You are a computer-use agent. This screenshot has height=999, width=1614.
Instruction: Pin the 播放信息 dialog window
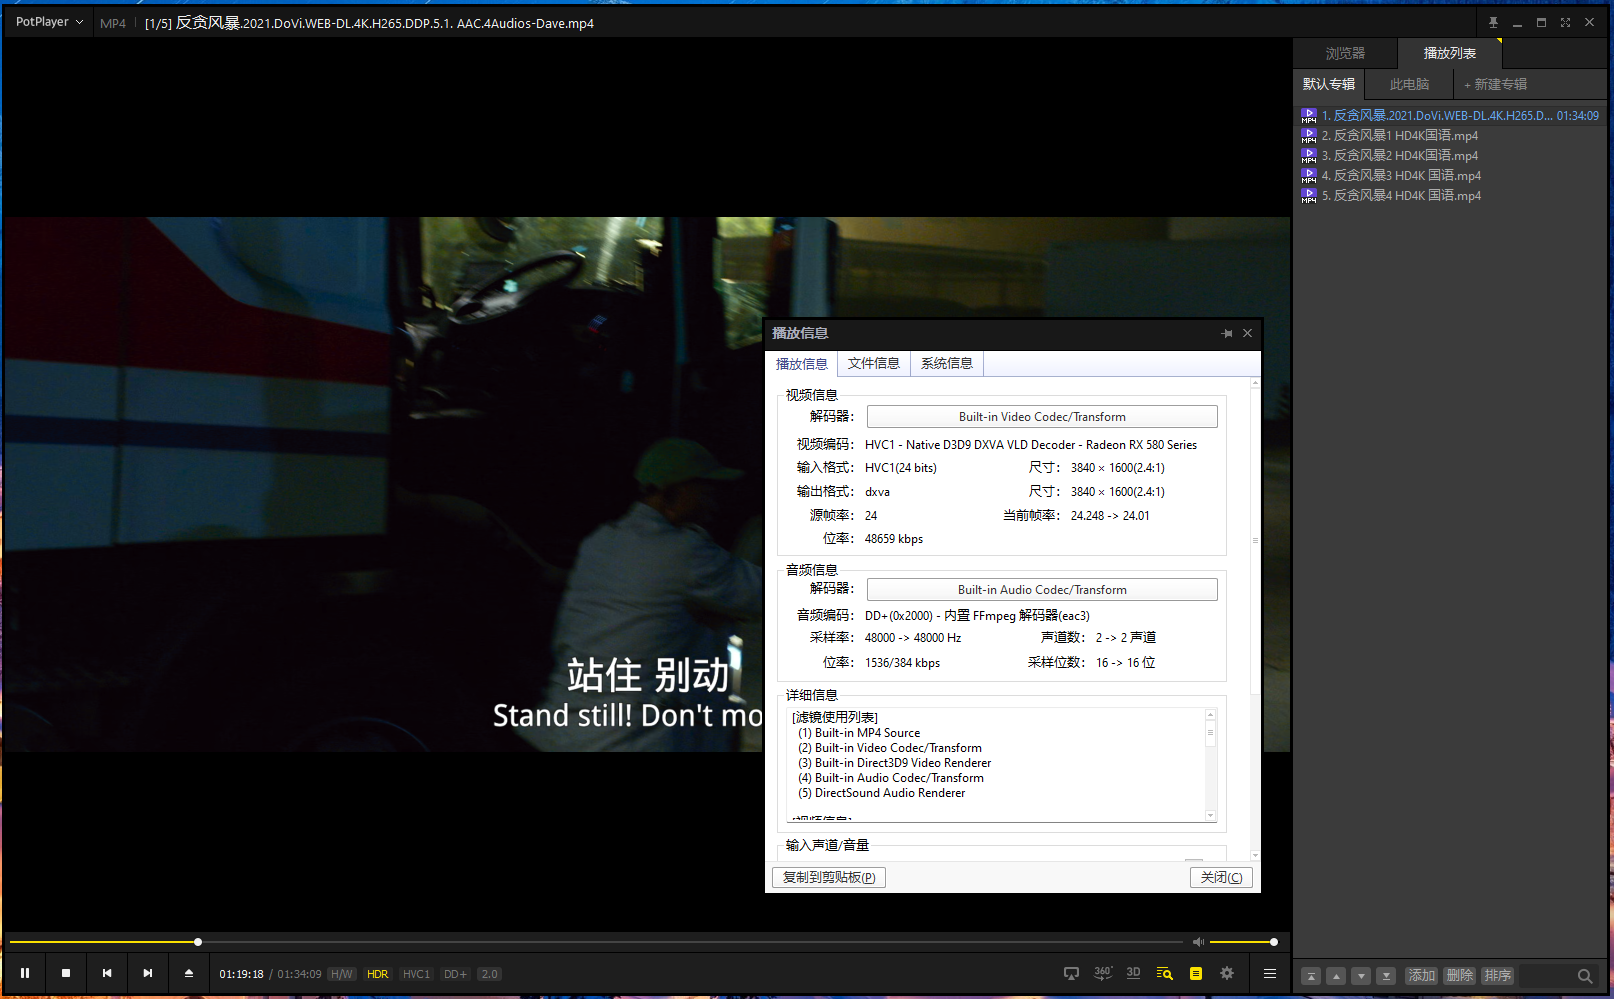(x=1227, y=333)
